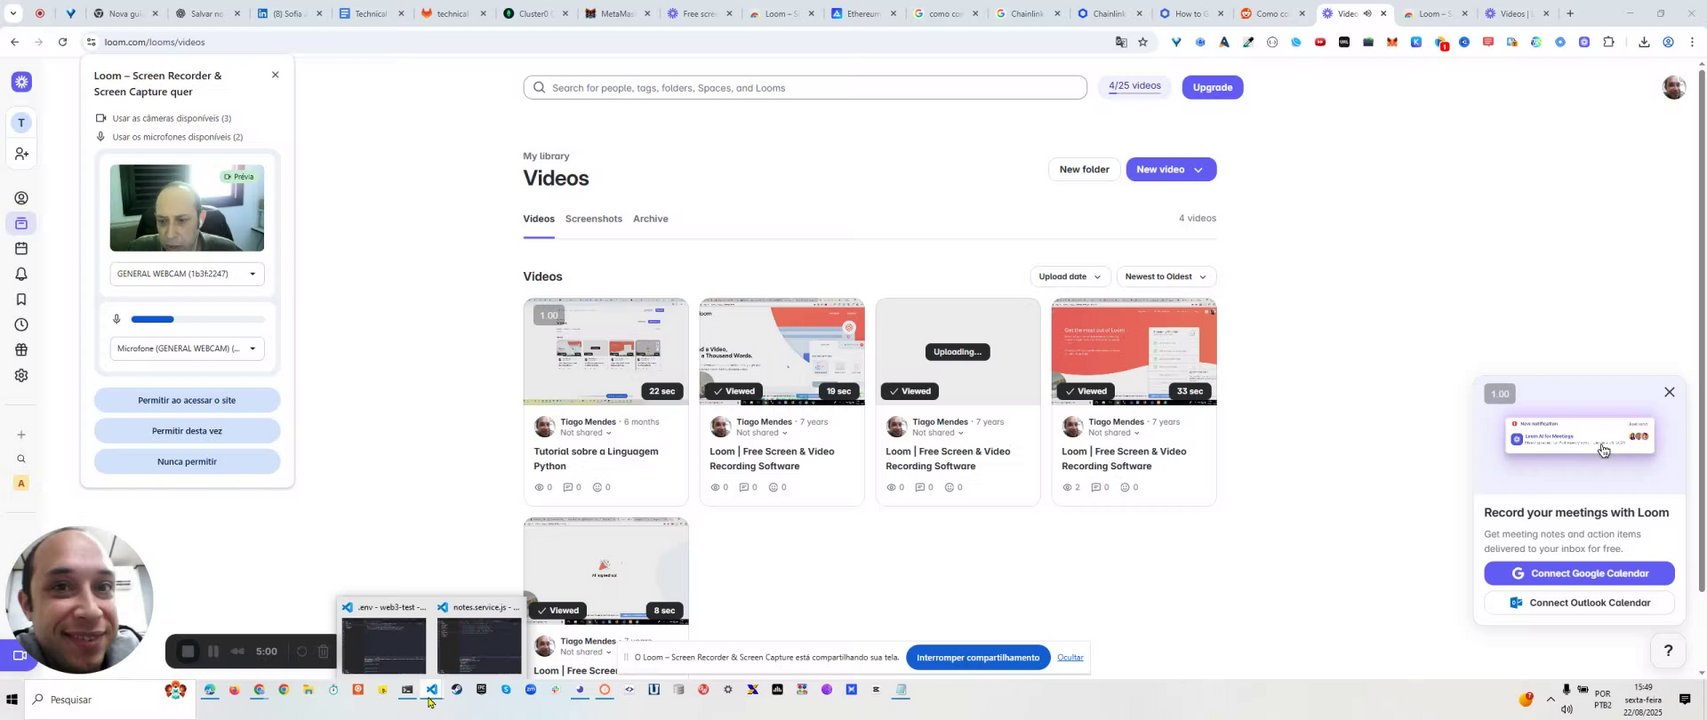The width and height of the screenshot is (1707, 720).
Task: Open the Microfone selection dropdown
Action: (187, 349)
